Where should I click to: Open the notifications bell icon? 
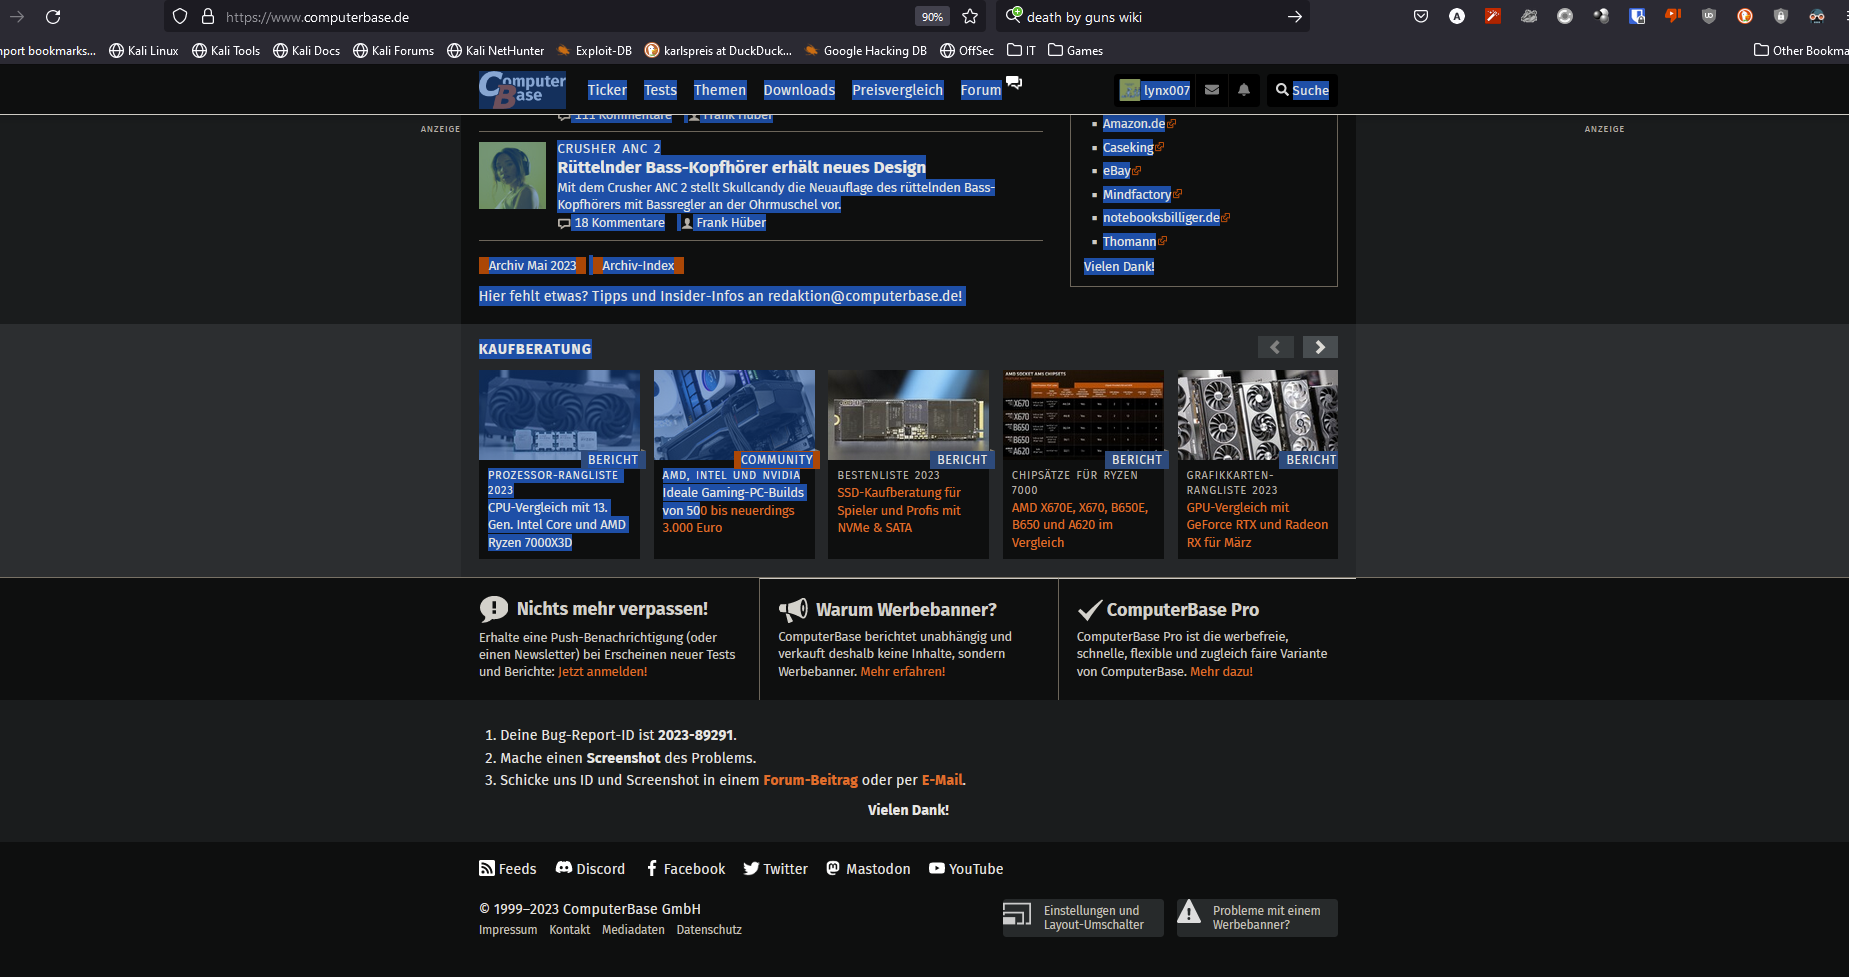1244,90
